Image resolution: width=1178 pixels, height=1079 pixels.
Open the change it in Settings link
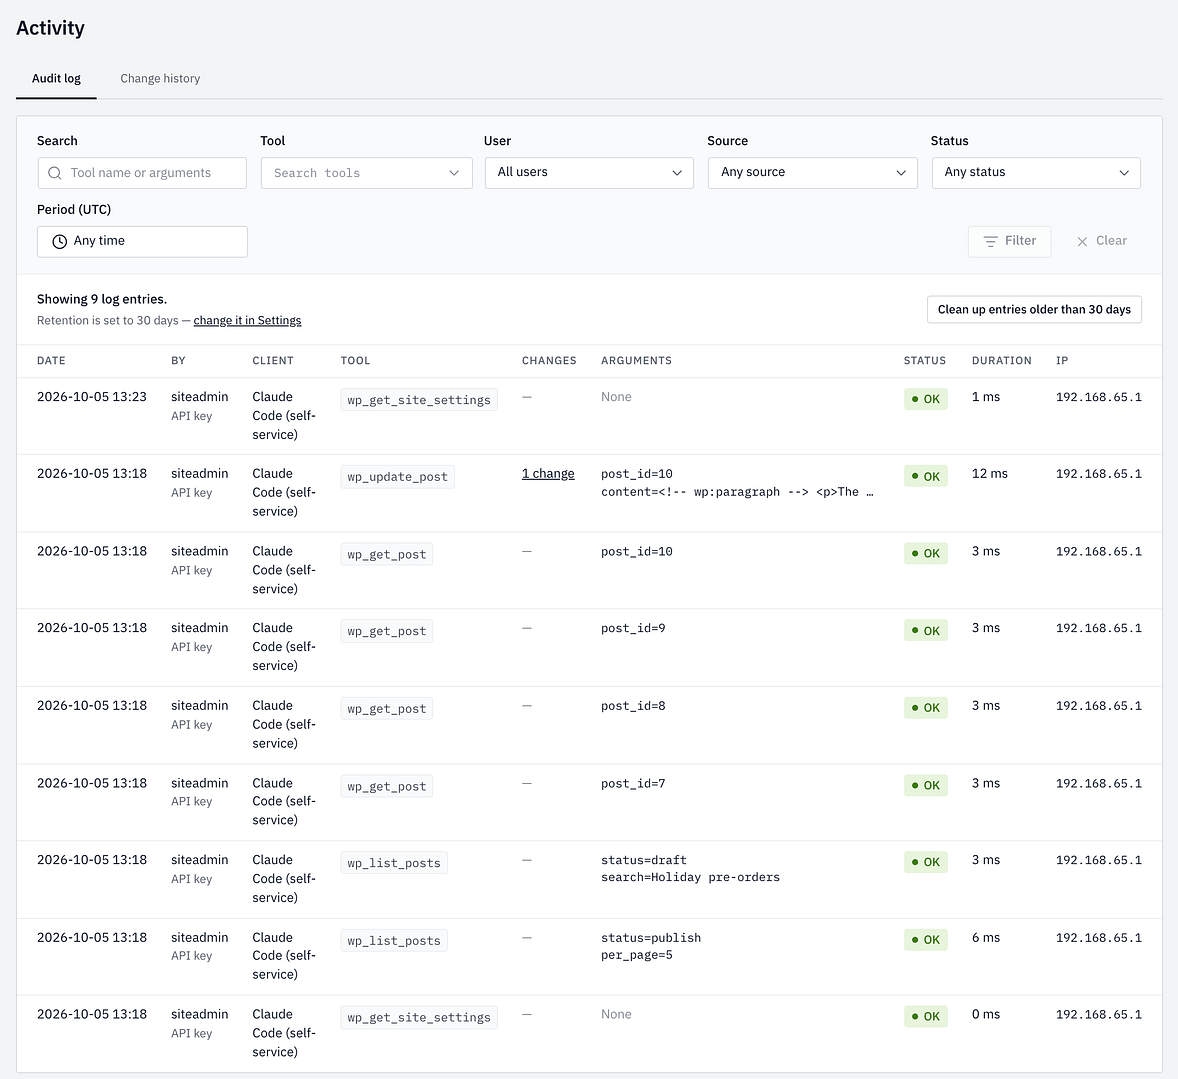click(x=247, y=320)
